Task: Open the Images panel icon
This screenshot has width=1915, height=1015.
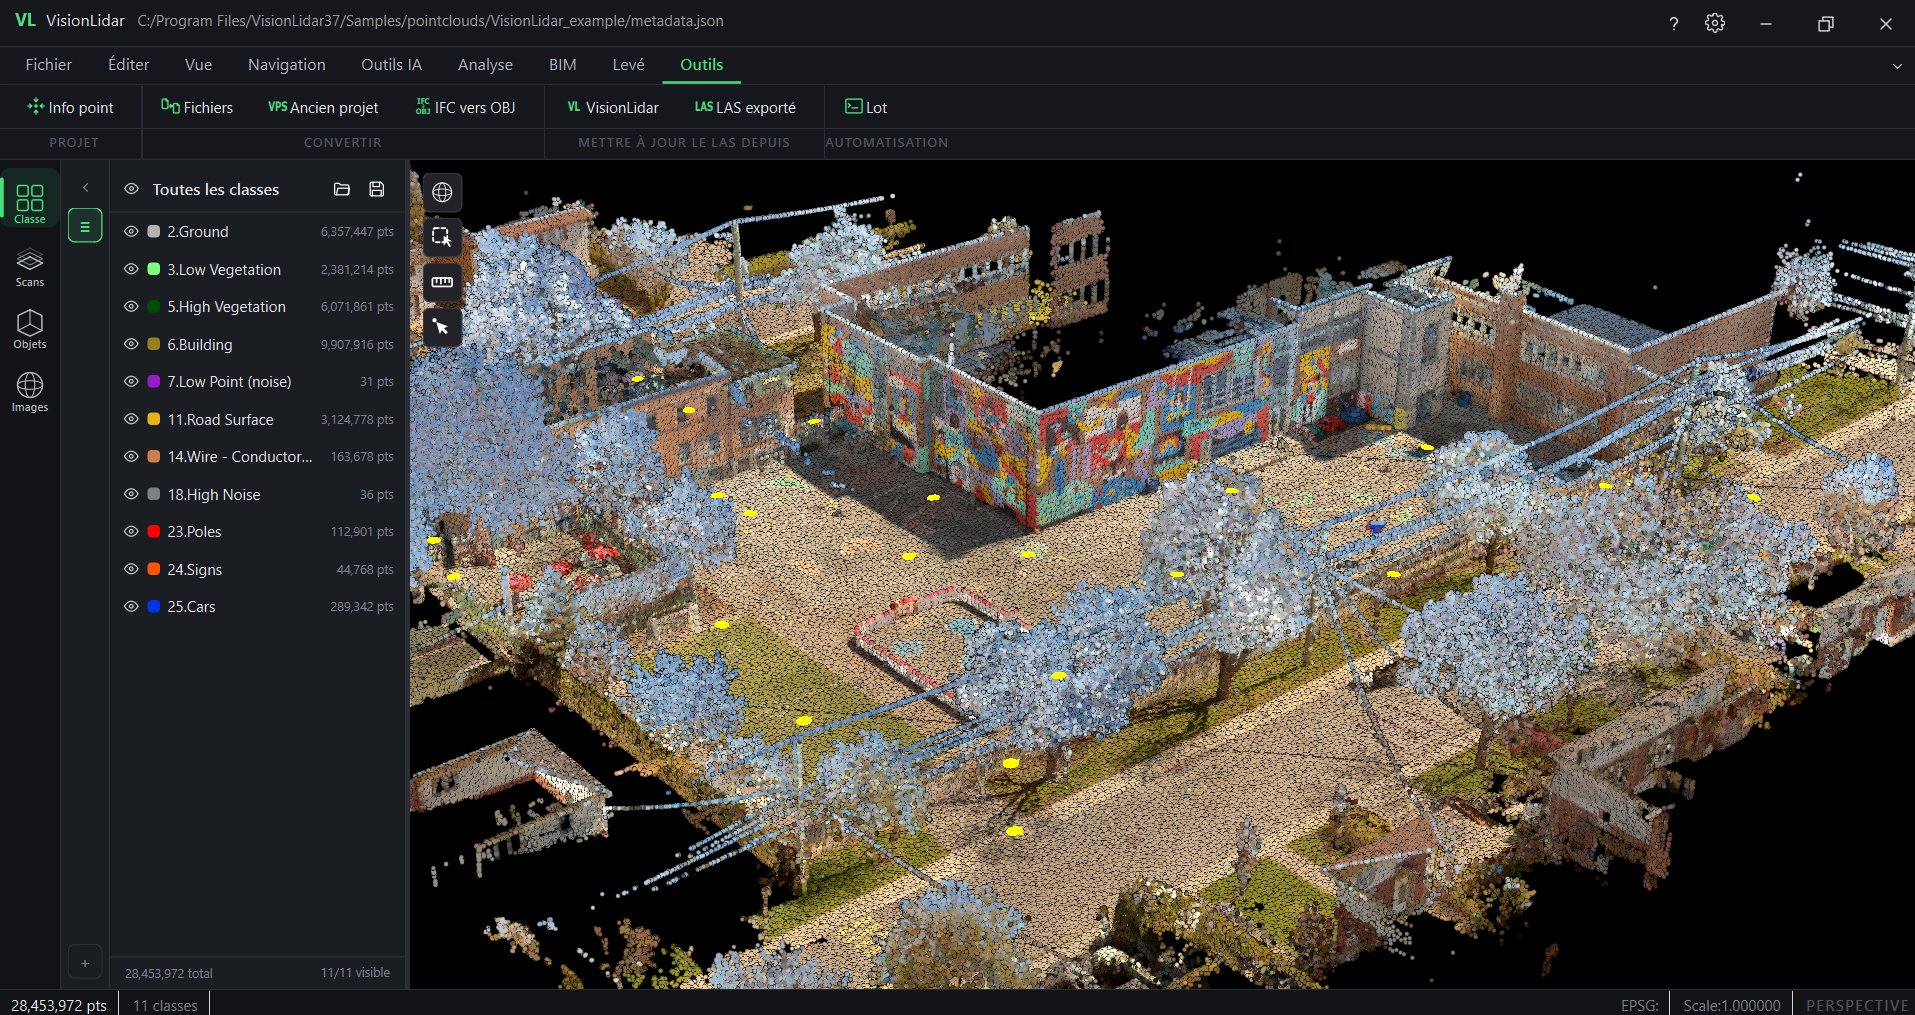Action: [x=30, y=392]
